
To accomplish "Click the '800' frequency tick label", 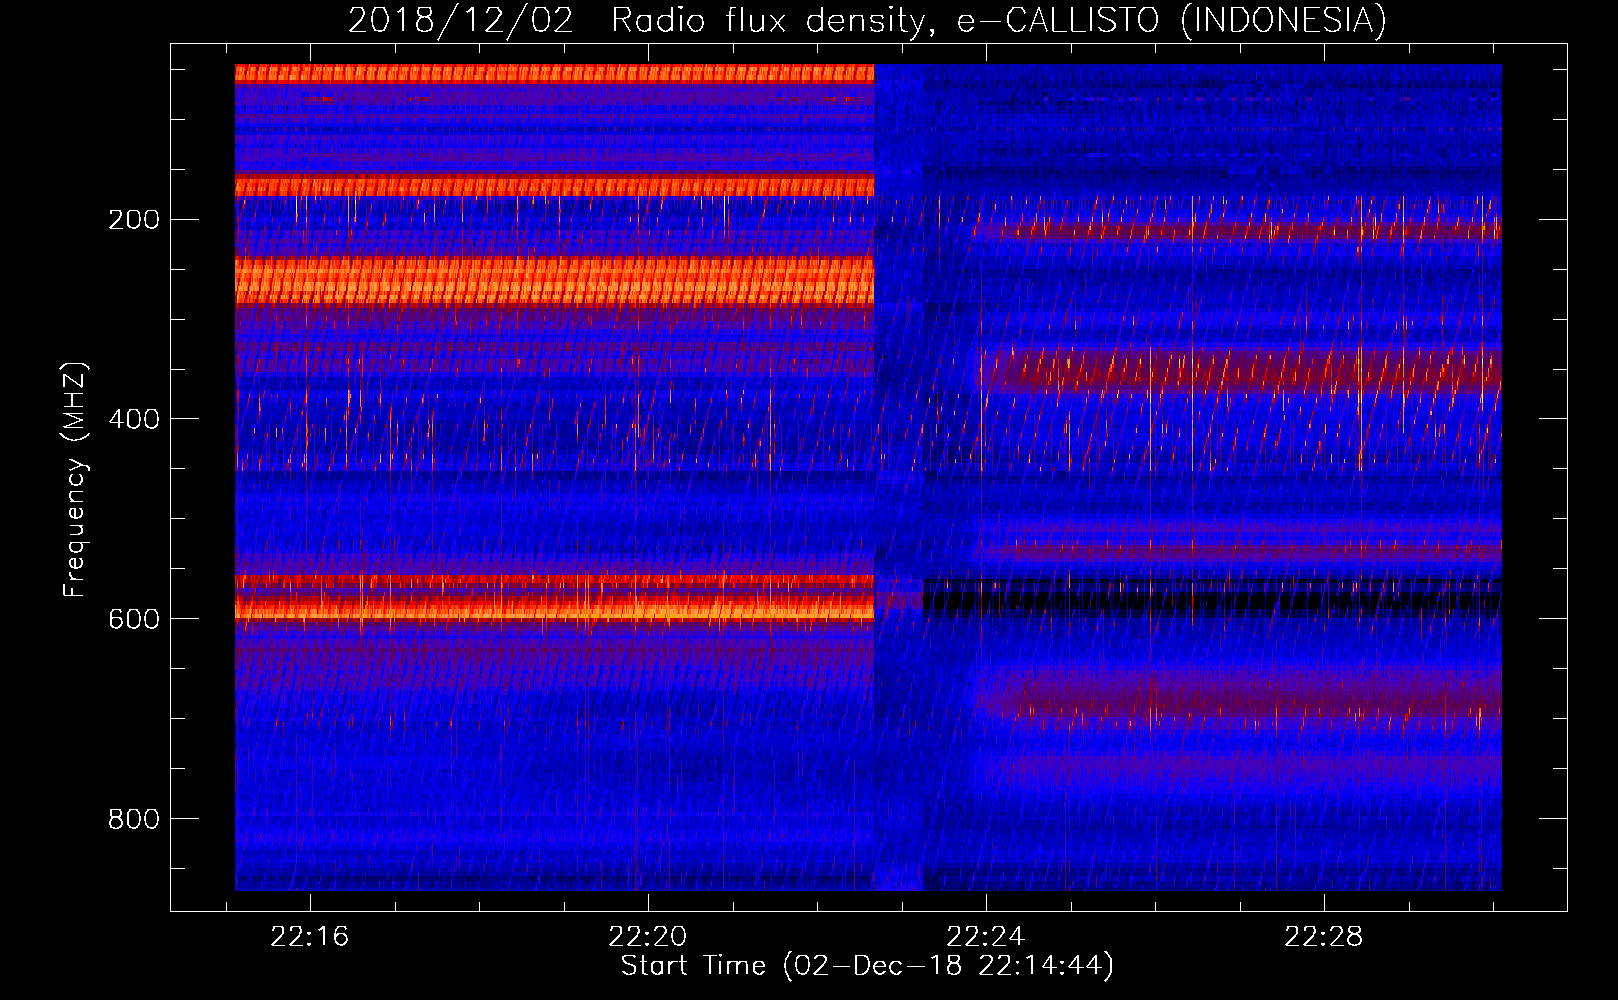I will (134, 819).
